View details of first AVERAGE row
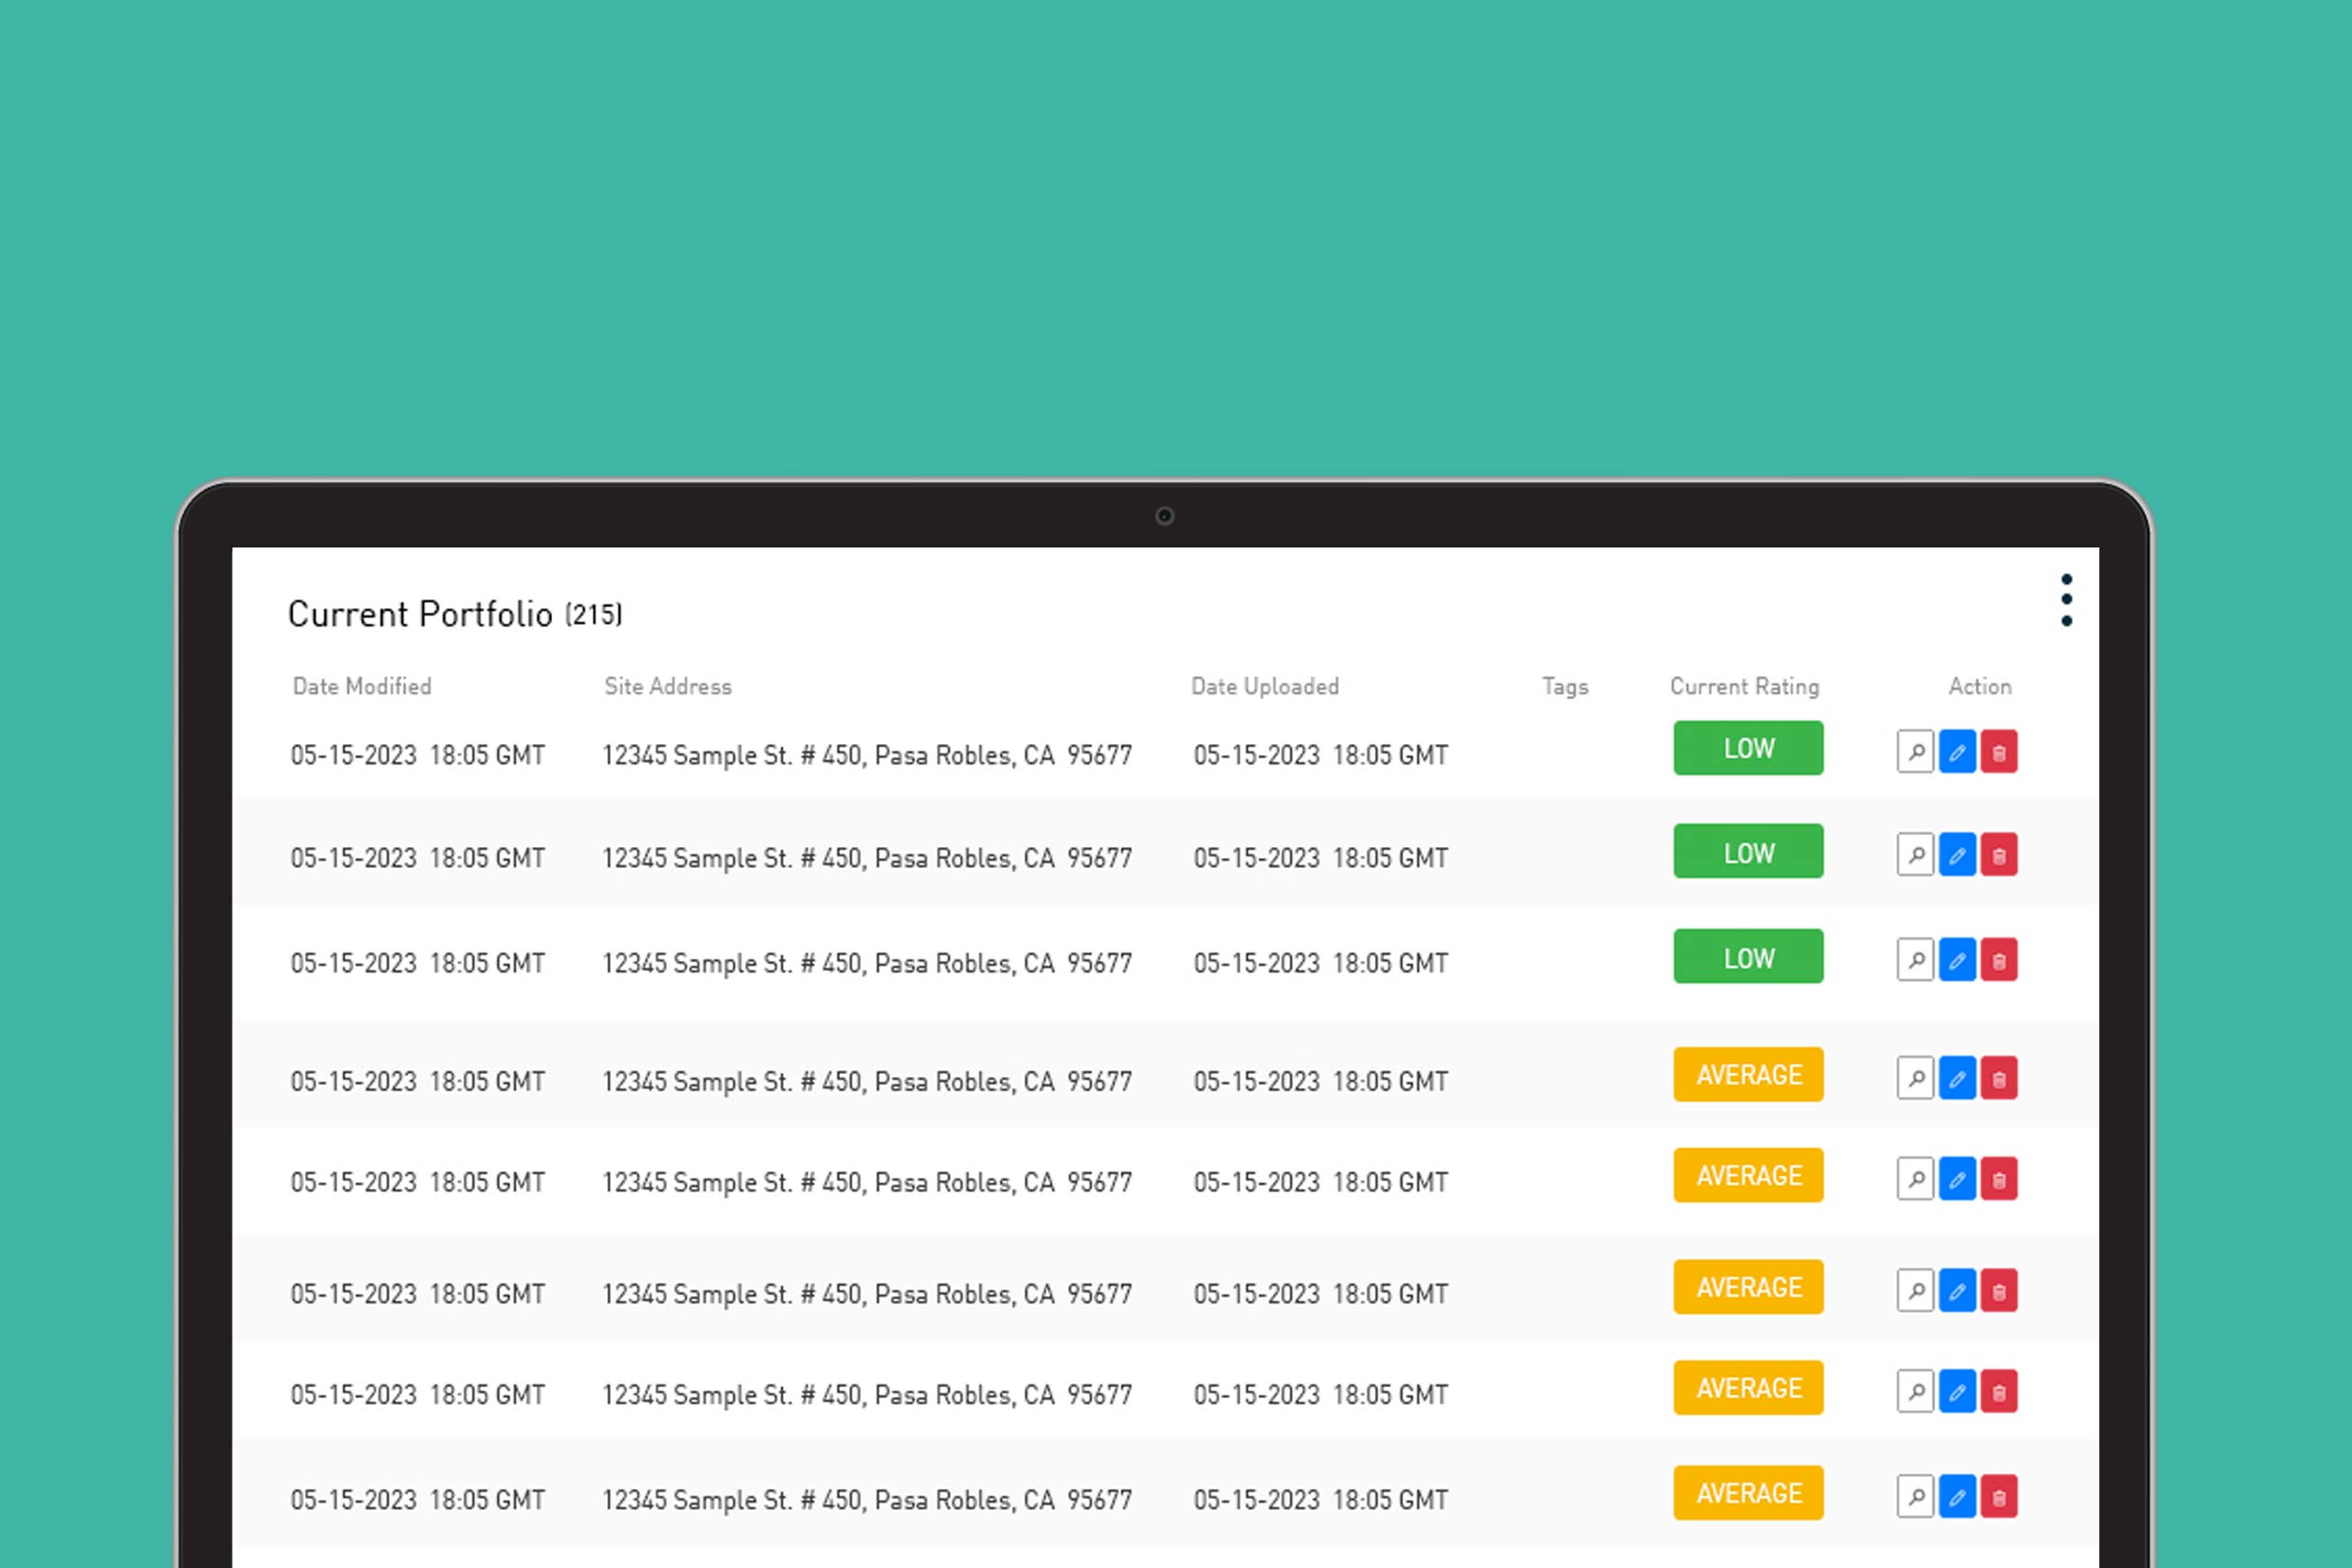Viewport: 2352px width, 1568px height. click(1915, 1078)
